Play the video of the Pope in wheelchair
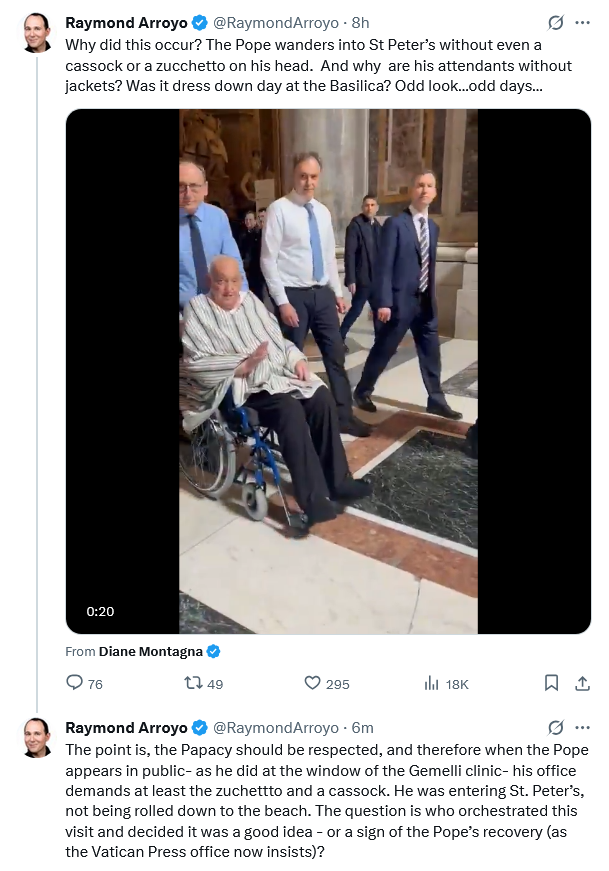The width and height of the screenshot is (609, 871). 328,370
